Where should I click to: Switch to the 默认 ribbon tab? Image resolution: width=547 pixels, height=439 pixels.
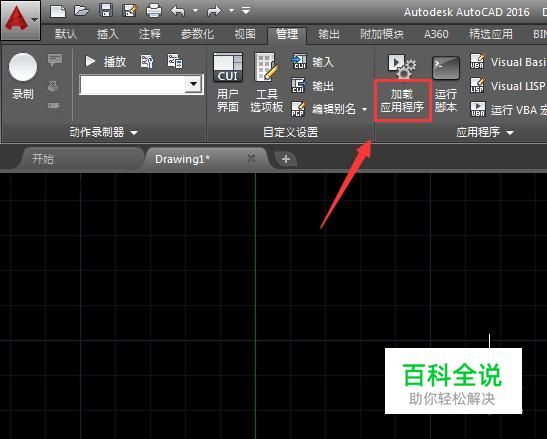click(x=66, y=34)
